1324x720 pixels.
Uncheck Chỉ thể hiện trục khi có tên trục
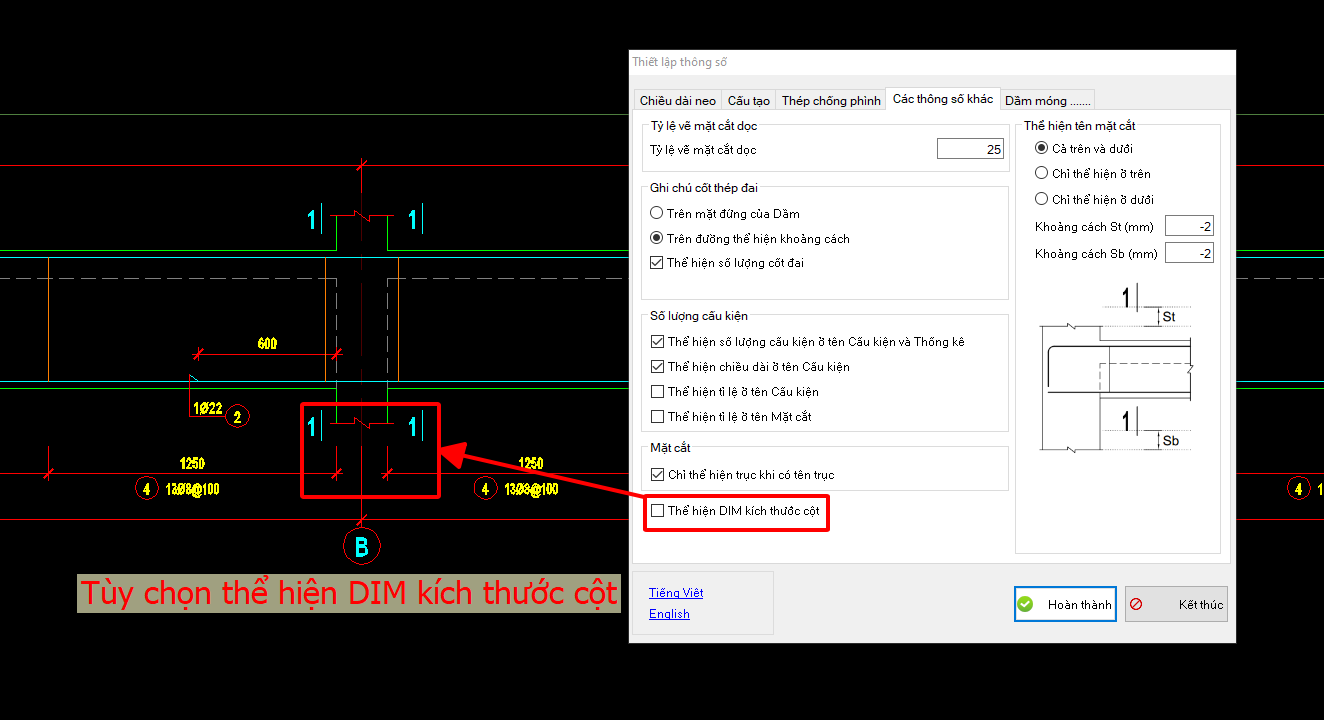[658, 475]
